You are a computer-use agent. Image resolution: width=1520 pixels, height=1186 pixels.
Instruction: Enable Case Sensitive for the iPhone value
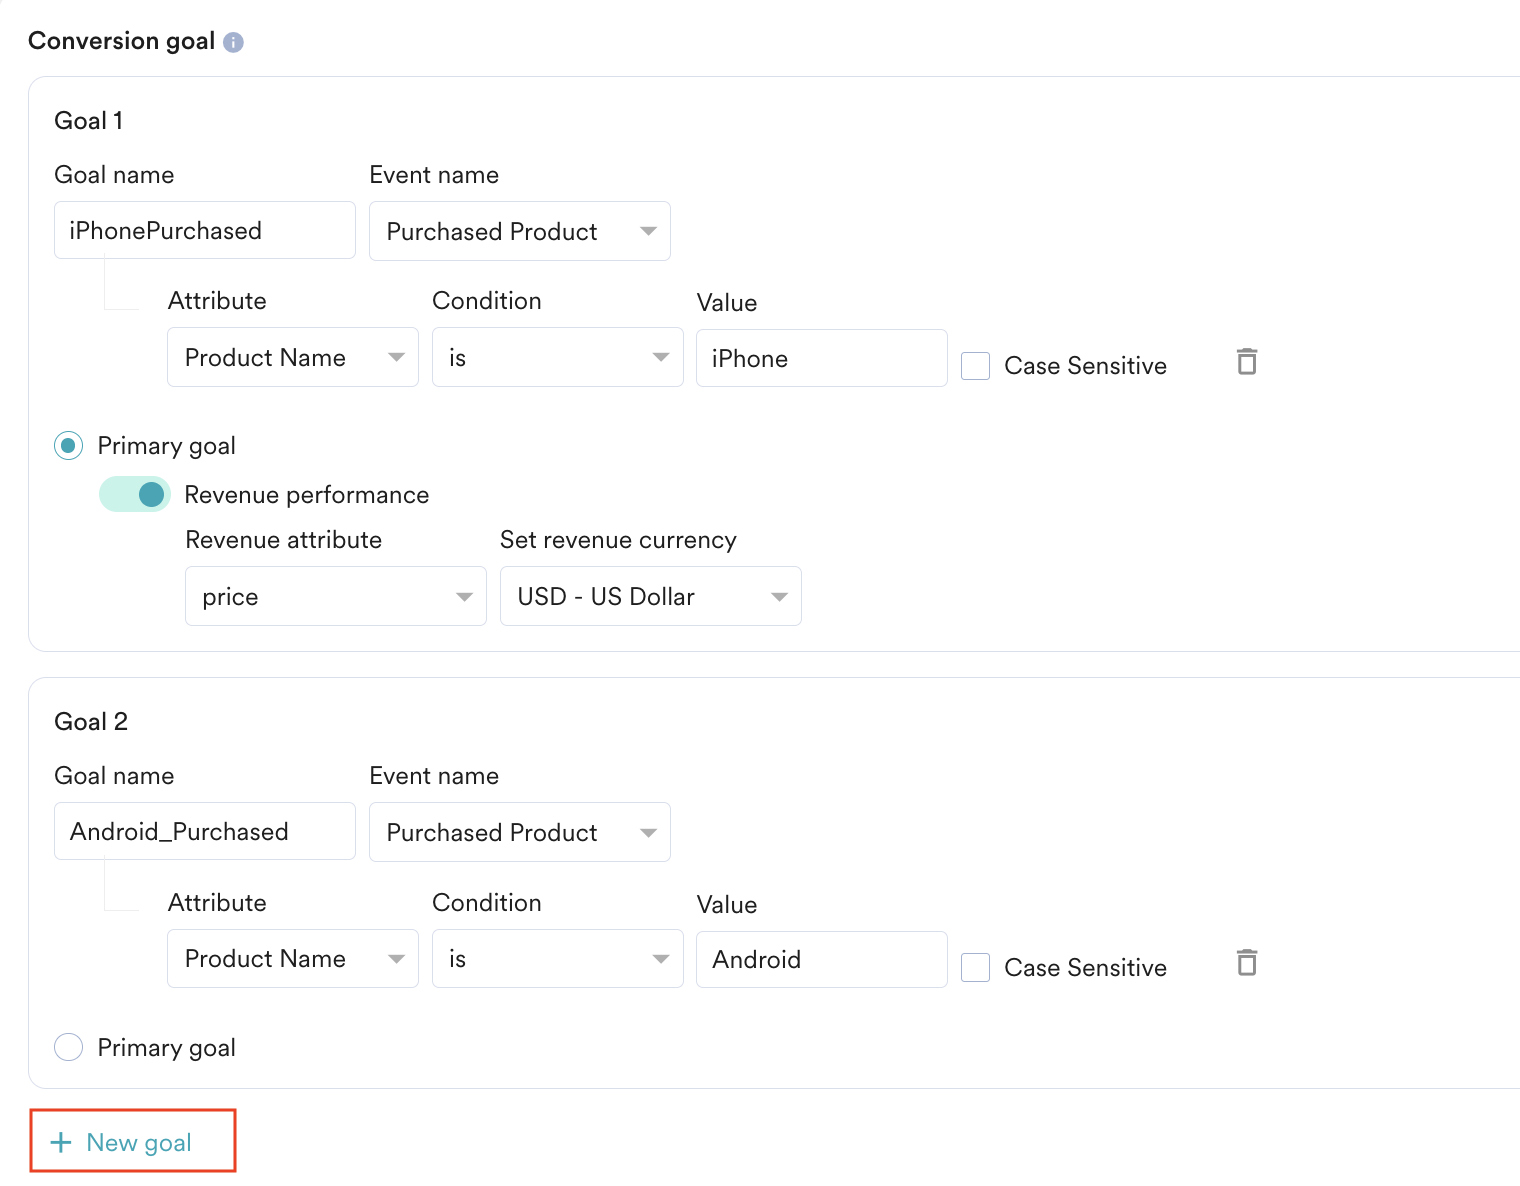point(975,366)
